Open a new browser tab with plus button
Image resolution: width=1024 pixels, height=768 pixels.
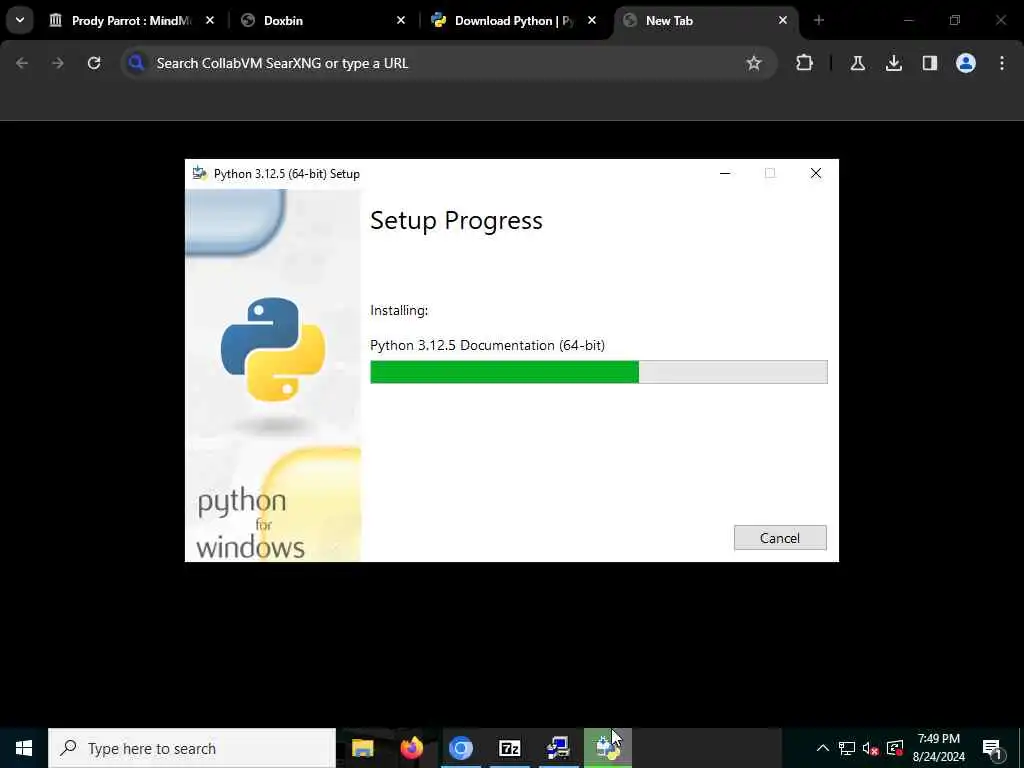point(819,21)
